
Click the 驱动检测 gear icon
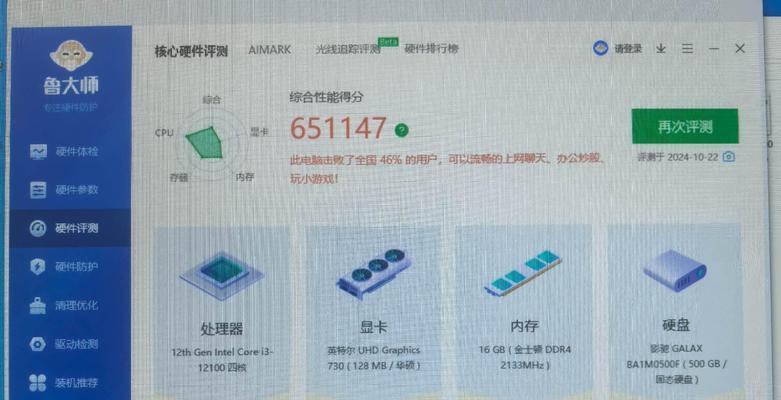pyautogui.click(x=38, y=344)
